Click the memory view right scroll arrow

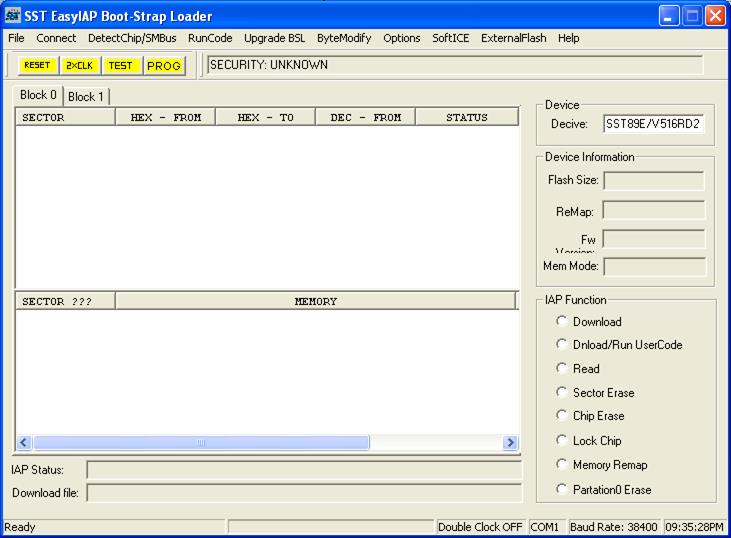pos(510,442)
